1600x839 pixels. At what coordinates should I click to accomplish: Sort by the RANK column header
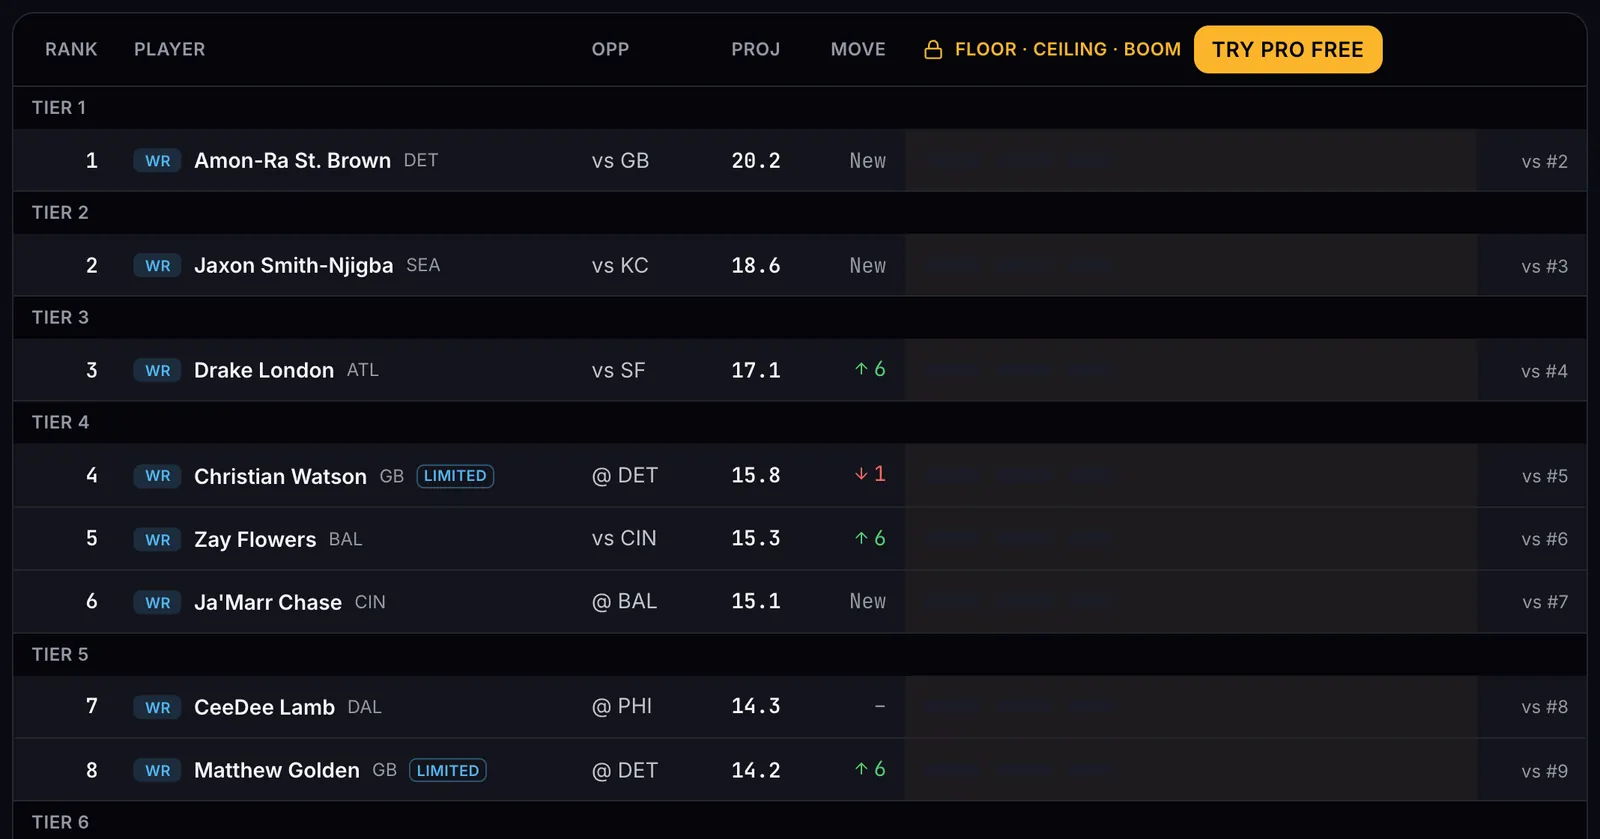click(x=71, y=49)
